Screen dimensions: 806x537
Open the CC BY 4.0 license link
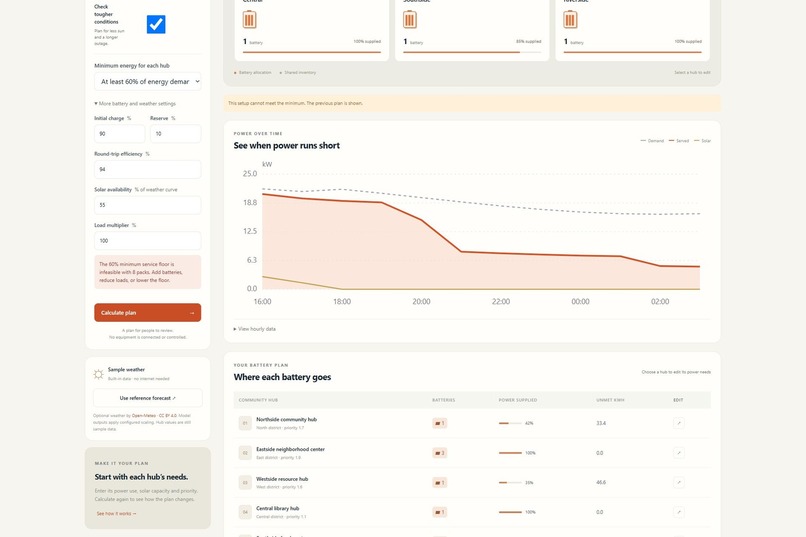pyautogui.click(x=168, y=415)
